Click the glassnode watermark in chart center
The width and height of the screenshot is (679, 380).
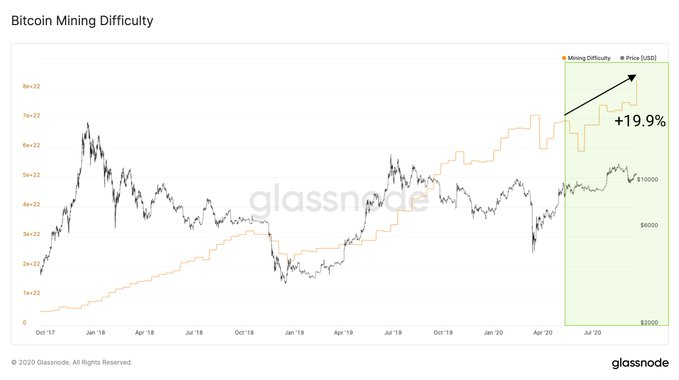(x=339, y=200)
